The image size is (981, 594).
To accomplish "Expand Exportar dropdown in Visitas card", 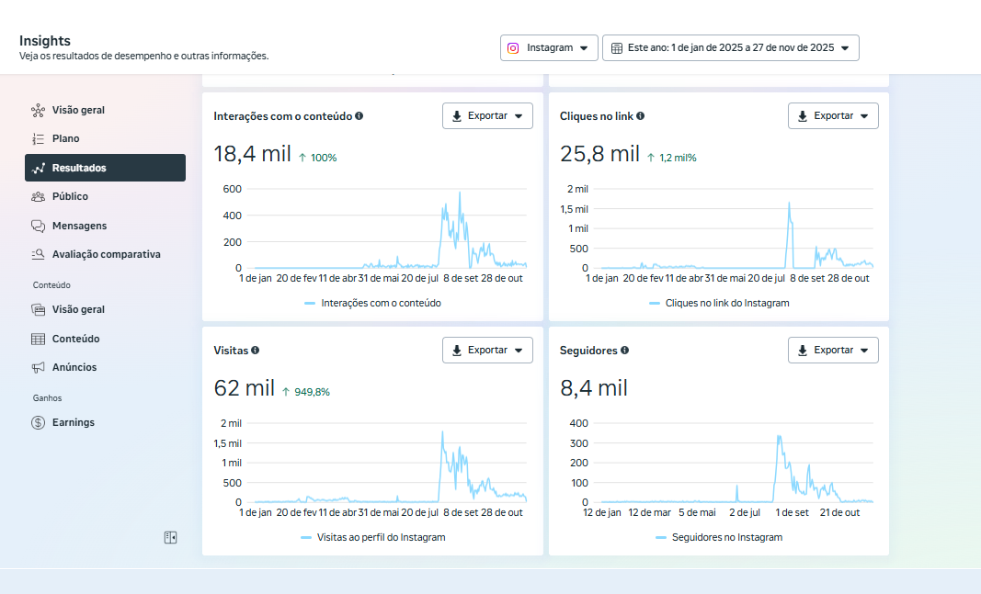I will (487, 351).
